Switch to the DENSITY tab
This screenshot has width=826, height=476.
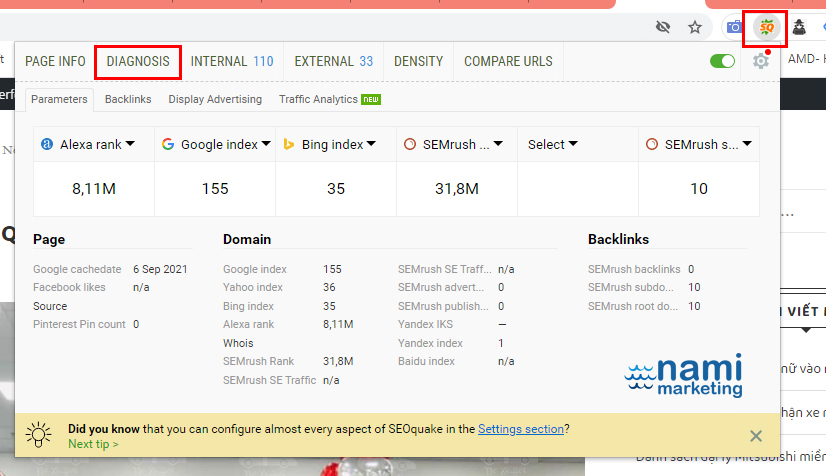pos(418,62)
